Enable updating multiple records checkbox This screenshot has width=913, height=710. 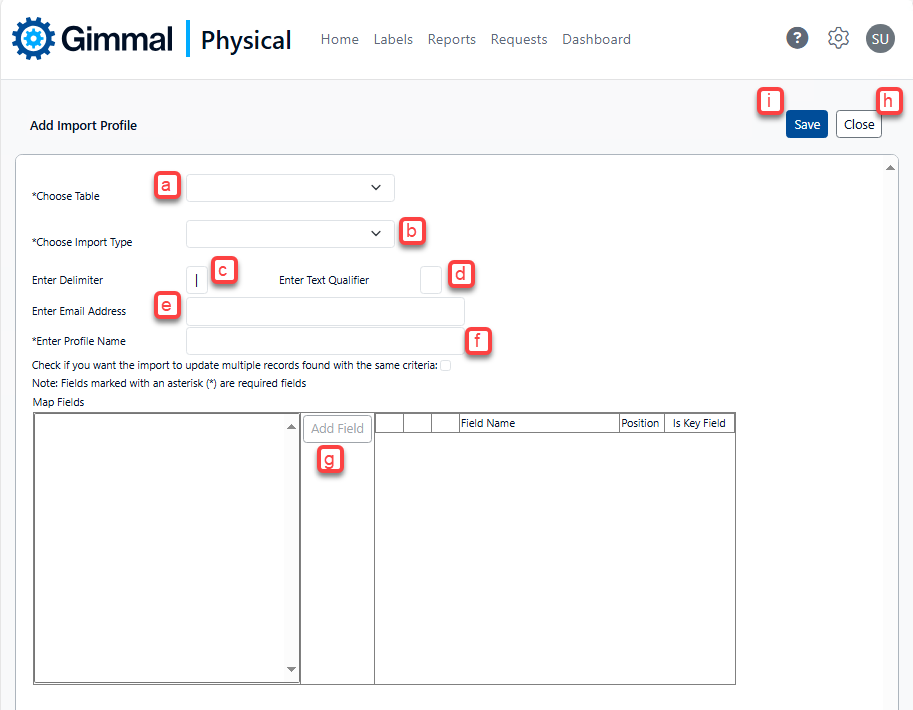click(x=446, y=366)
